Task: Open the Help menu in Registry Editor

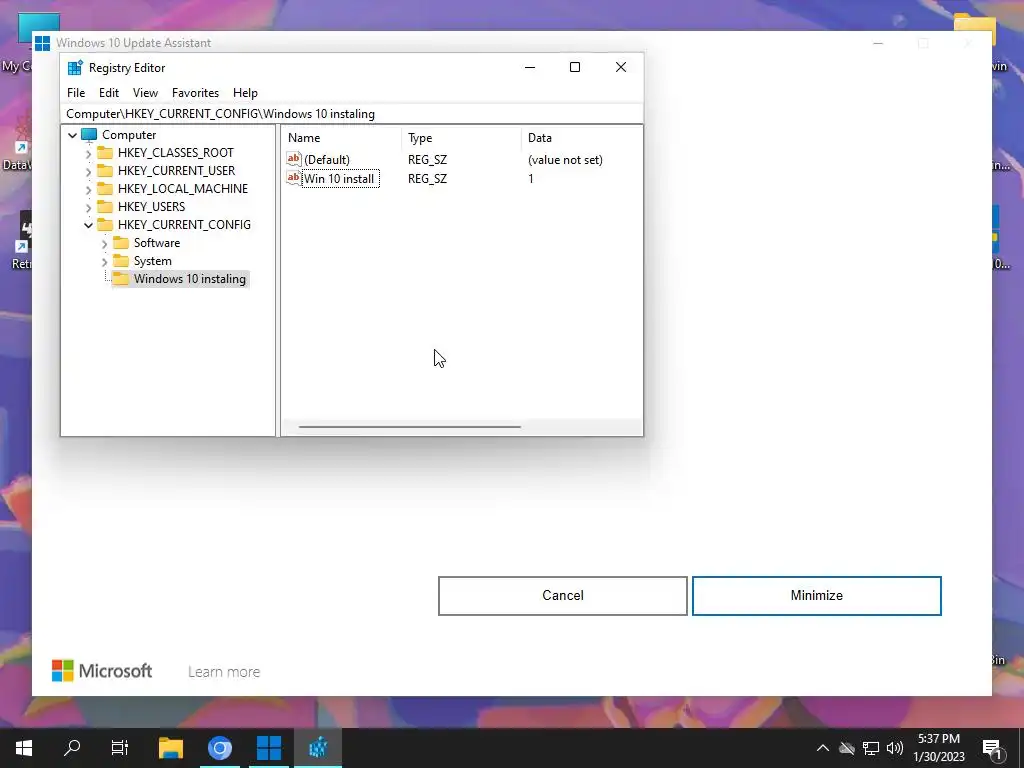Action: (x=245, y=93)
